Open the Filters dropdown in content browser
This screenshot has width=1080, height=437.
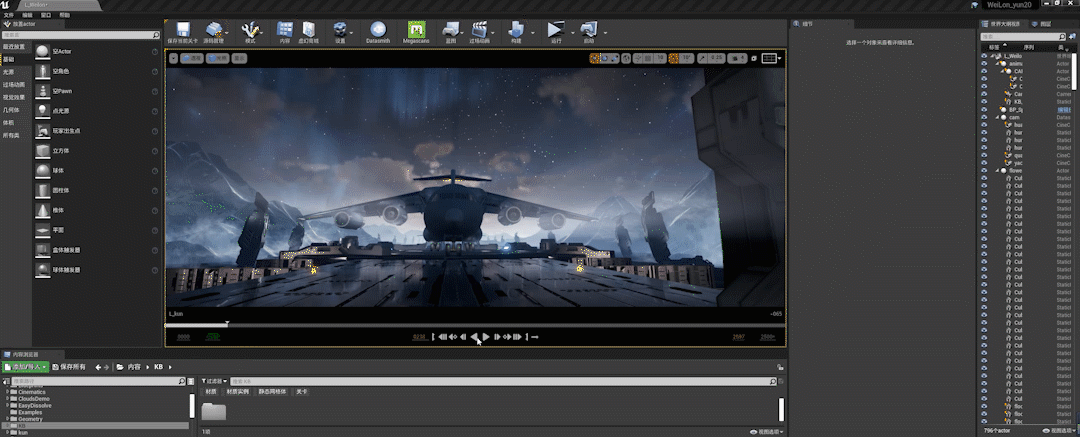click(214, 381)
